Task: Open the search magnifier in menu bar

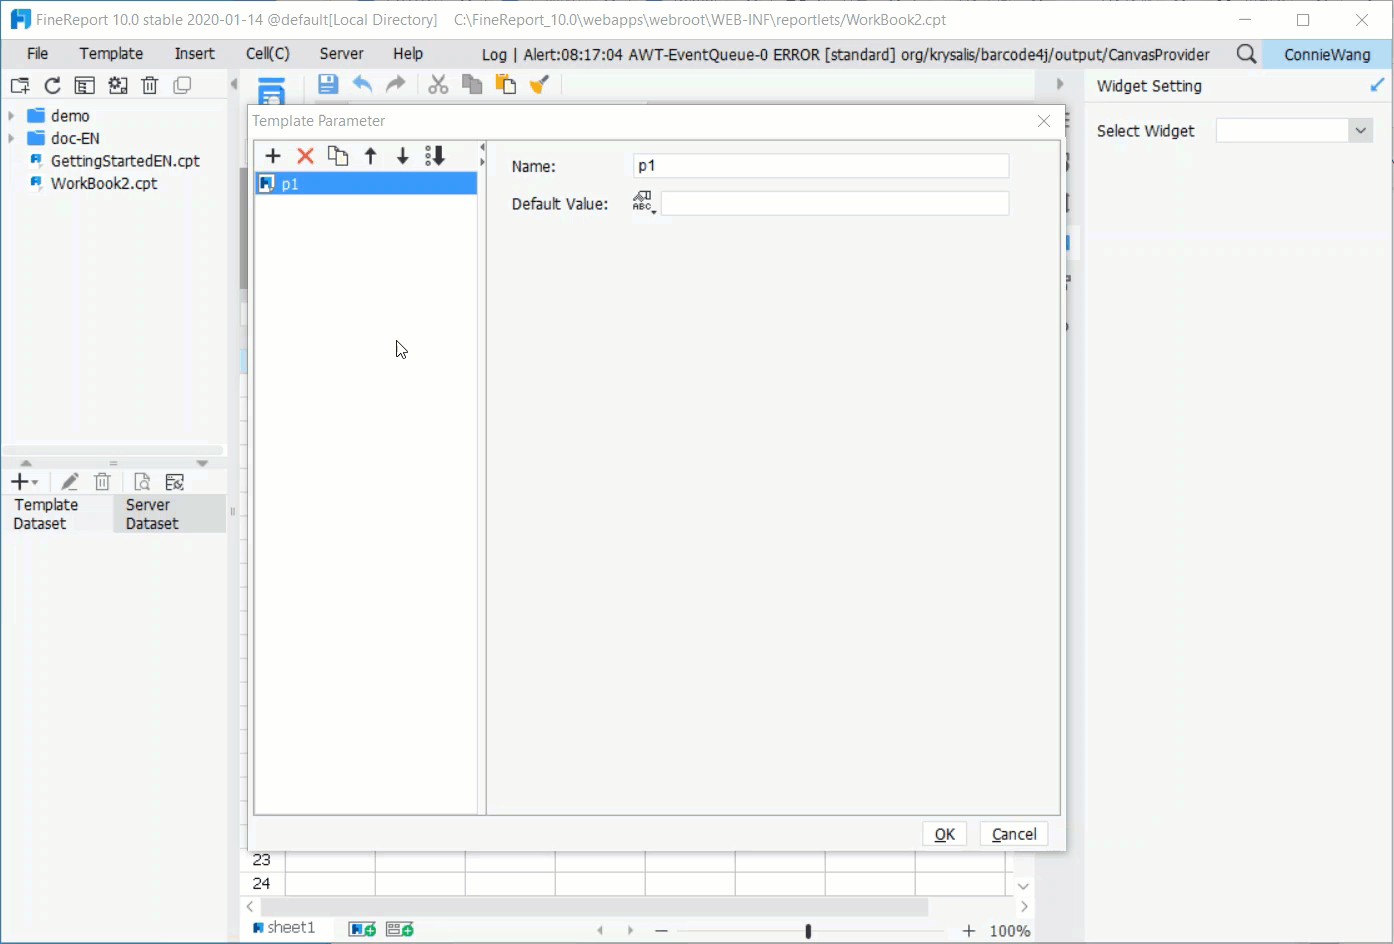Action: coord(1246,54)
